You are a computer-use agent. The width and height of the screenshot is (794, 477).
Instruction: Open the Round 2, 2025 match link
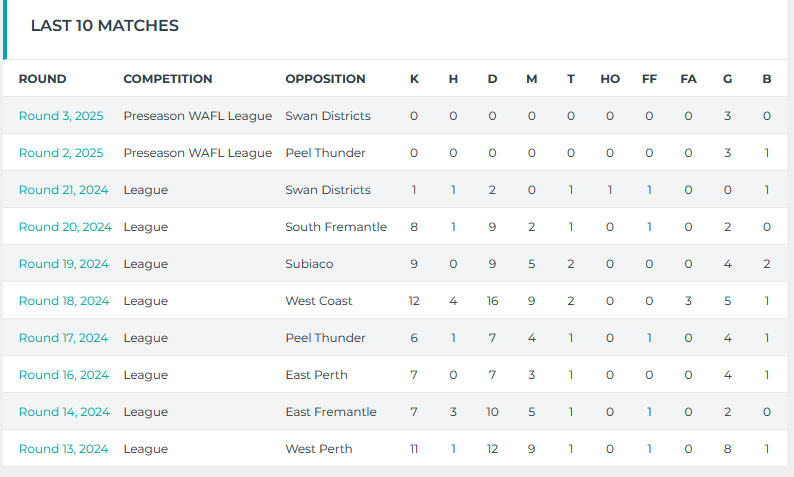click(x=61, y=153)
